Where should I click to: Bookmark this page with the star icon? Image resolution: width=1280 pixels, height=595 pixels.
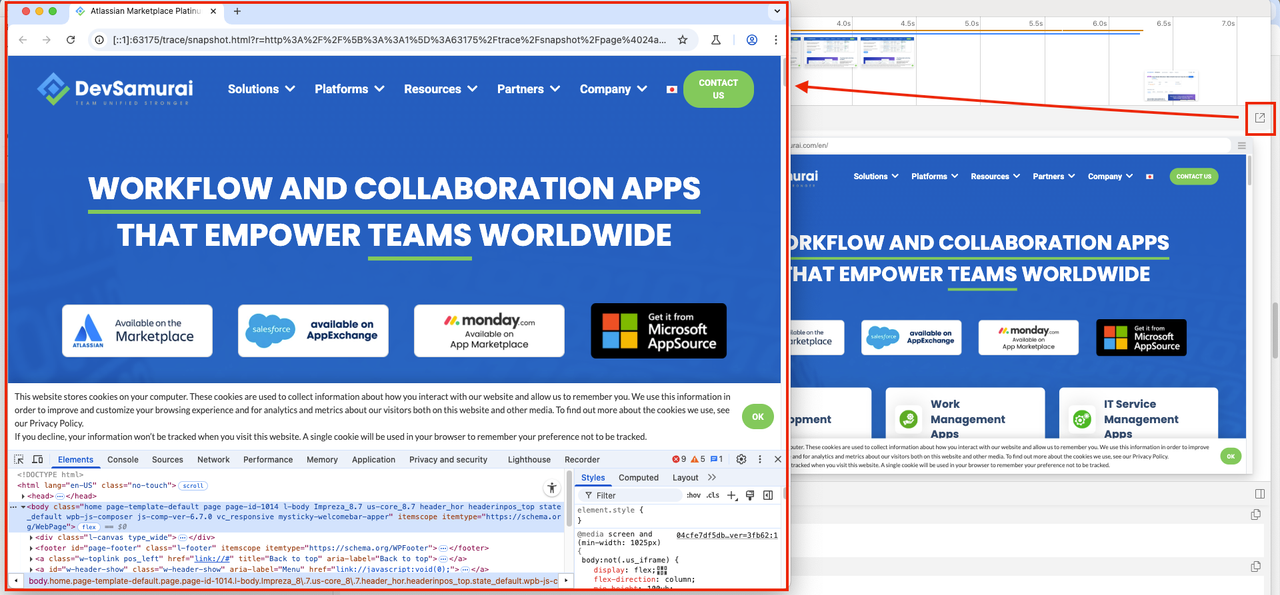tap(682, 40)
